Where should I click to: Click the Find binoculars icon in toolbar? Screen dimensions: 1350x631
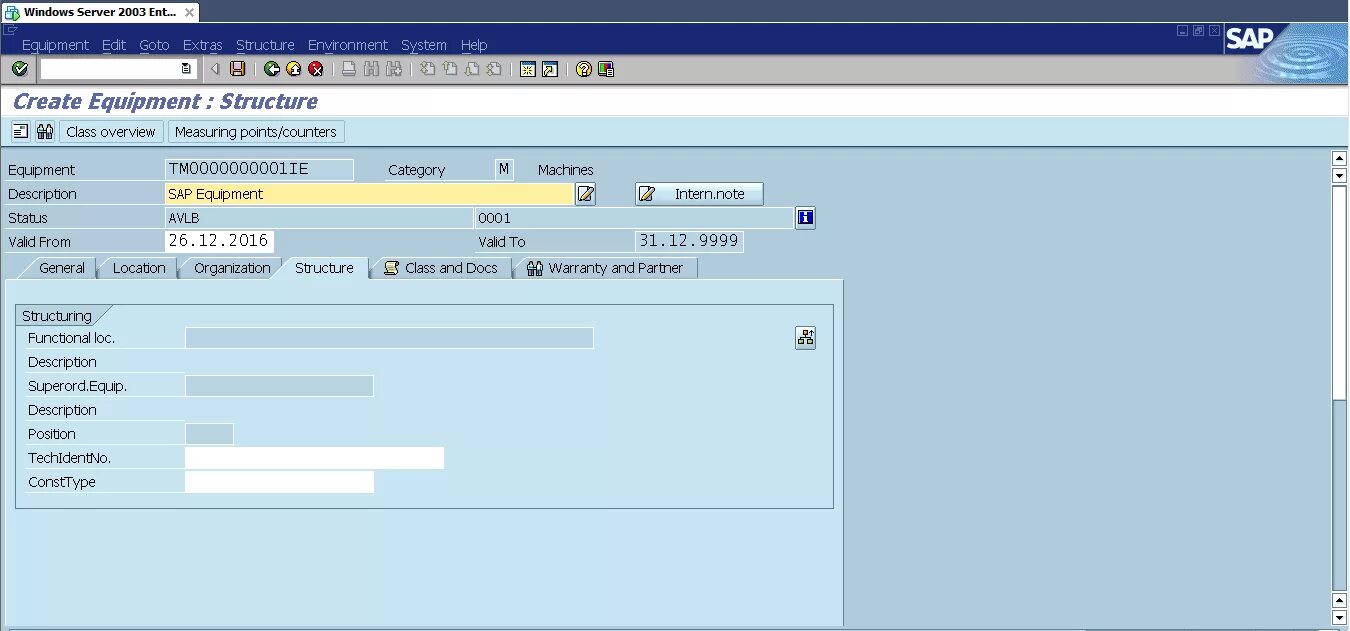click(x=372, y=69)
